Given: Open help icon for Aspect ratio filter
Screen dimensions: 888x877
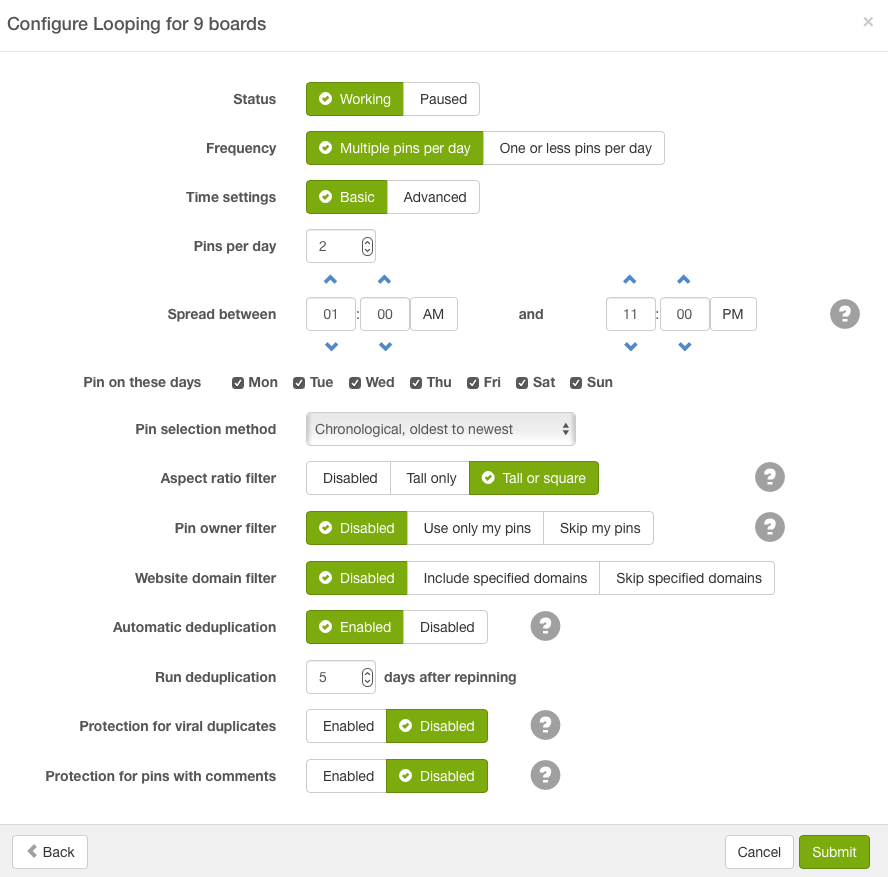Looking at the screenshot, I should coord(770,477).
